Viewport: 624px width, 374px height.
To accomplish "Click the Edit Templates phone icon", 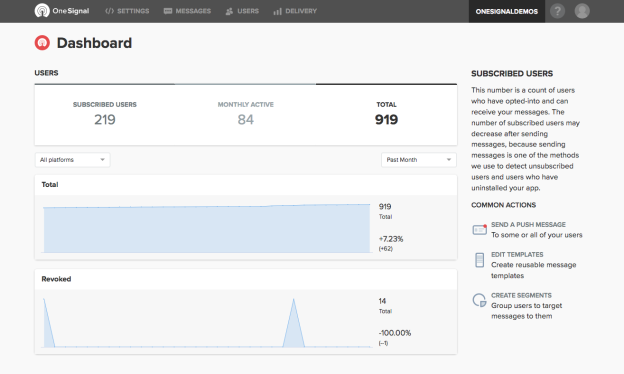I will pos(480,260).
